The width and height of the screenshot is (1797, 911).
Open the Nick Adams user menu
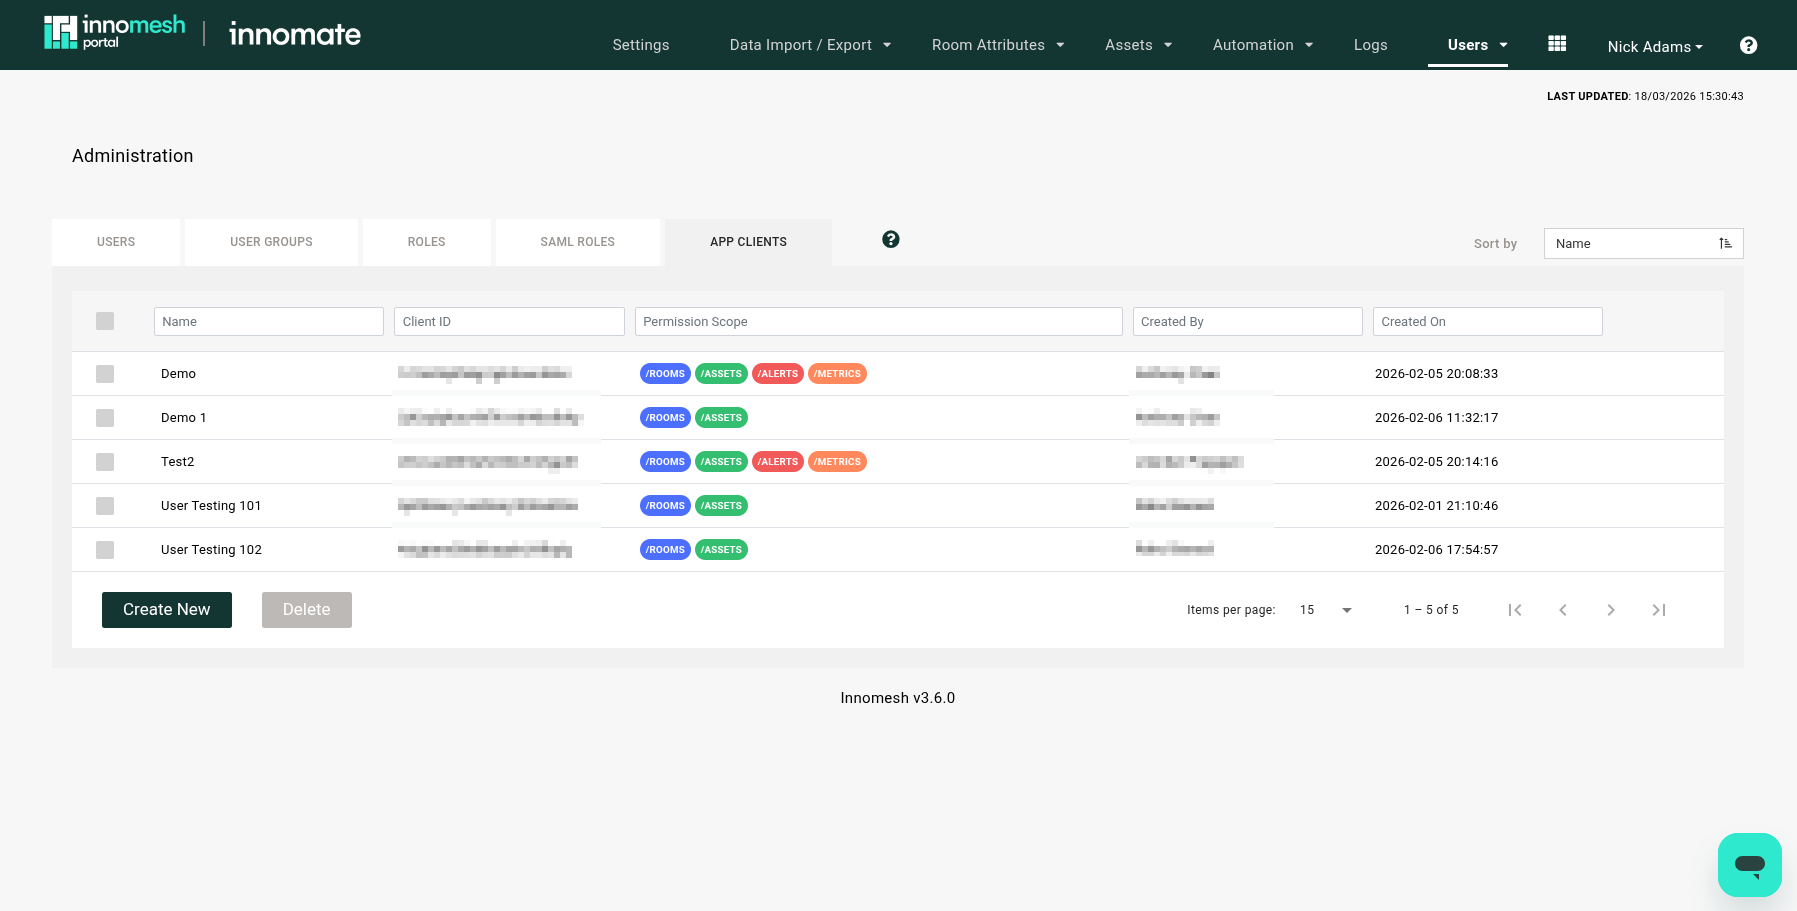[x=1654, y=46]
